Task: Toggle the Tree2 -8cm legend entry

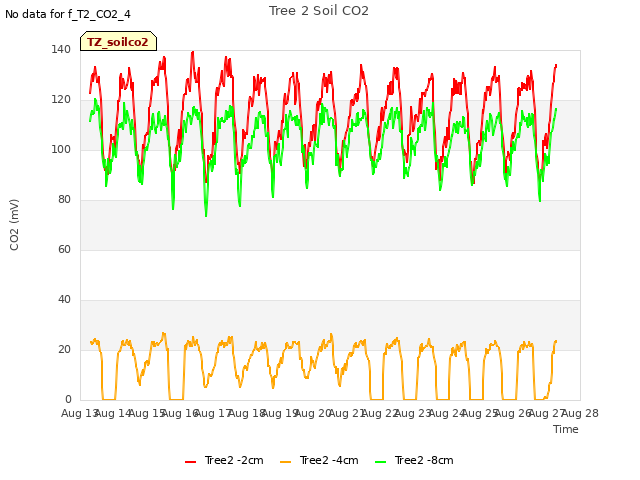Action: click(414, 460)
